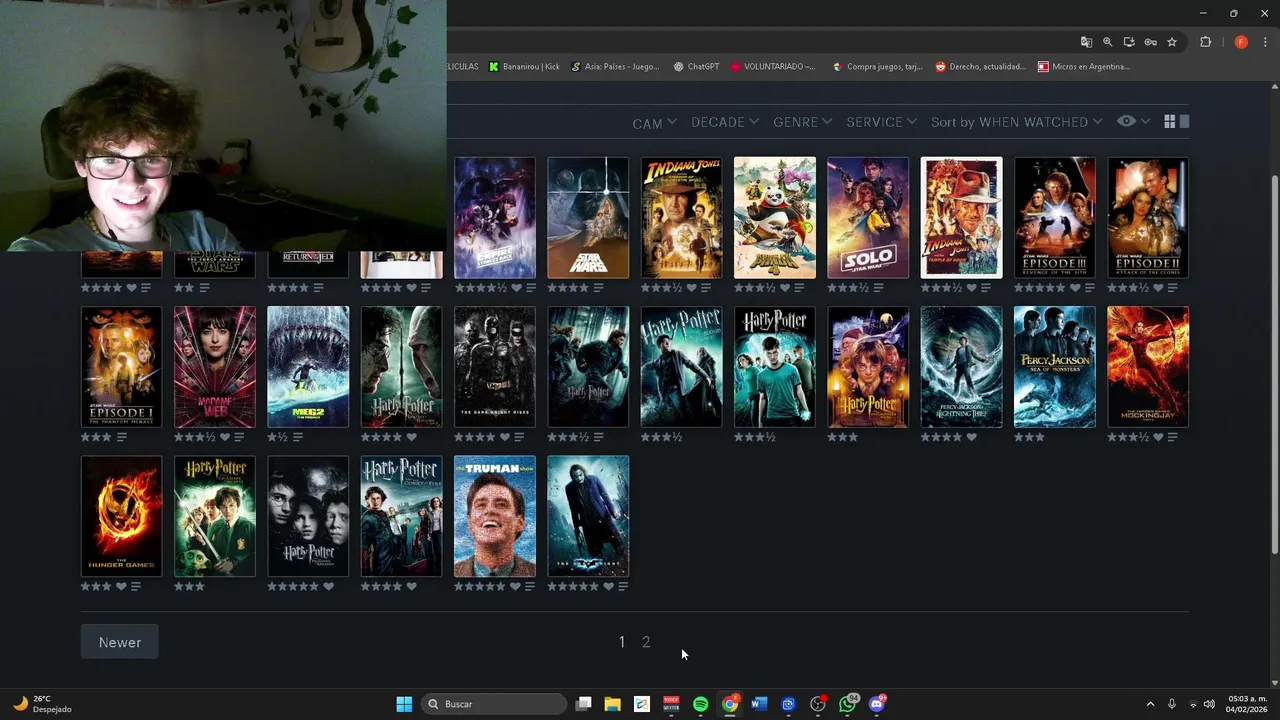Open the Compra juegos bookmark
The width and height of the screenshot is (1280, 720).
click(x=877, y=67)
